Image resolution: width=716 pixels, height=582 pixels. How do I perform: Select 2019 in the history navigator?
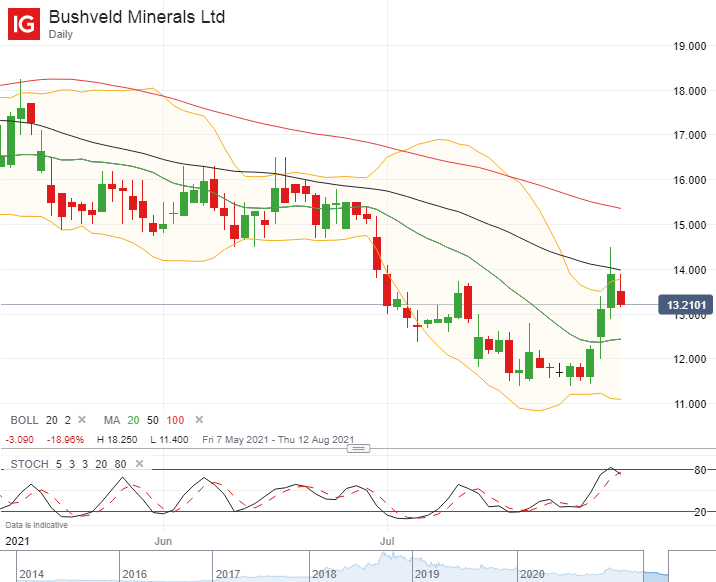click(427, 574)
